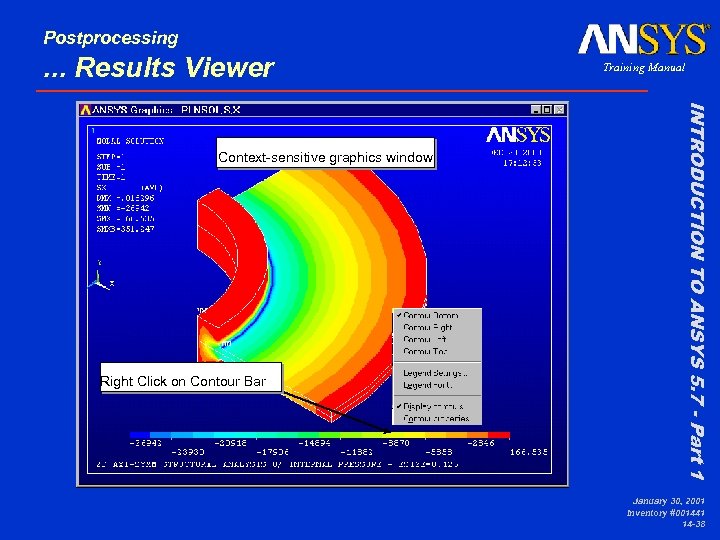Click the yellow segment of the contour bar

click(x=404, y=434)
